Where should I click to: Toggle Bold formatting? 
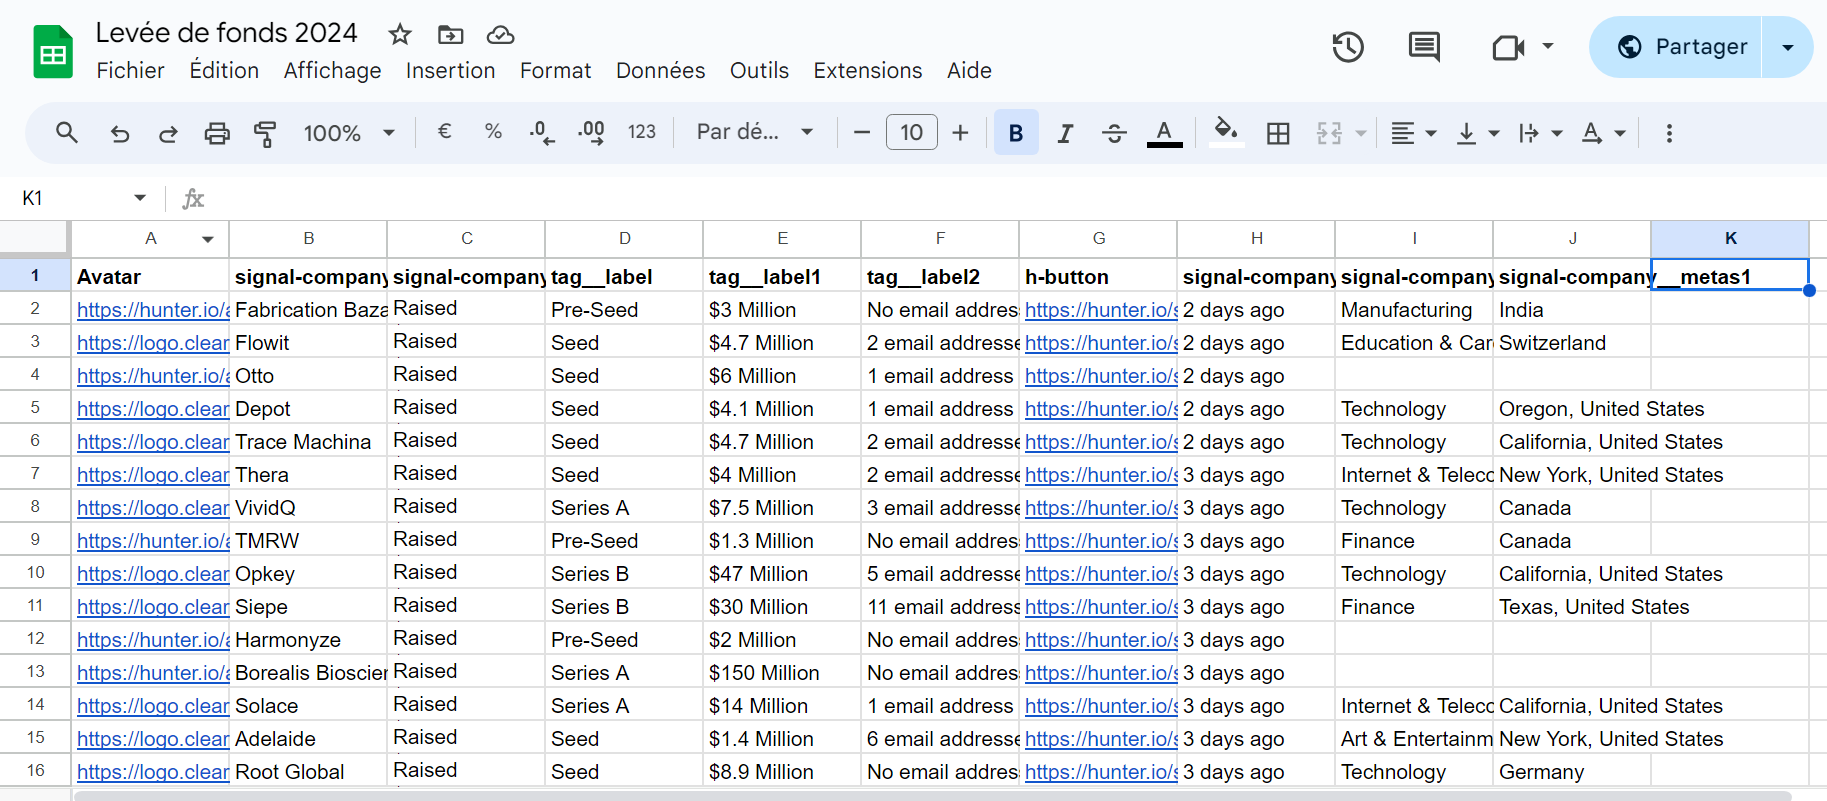pyautogui.click(x=1015, y=133)
